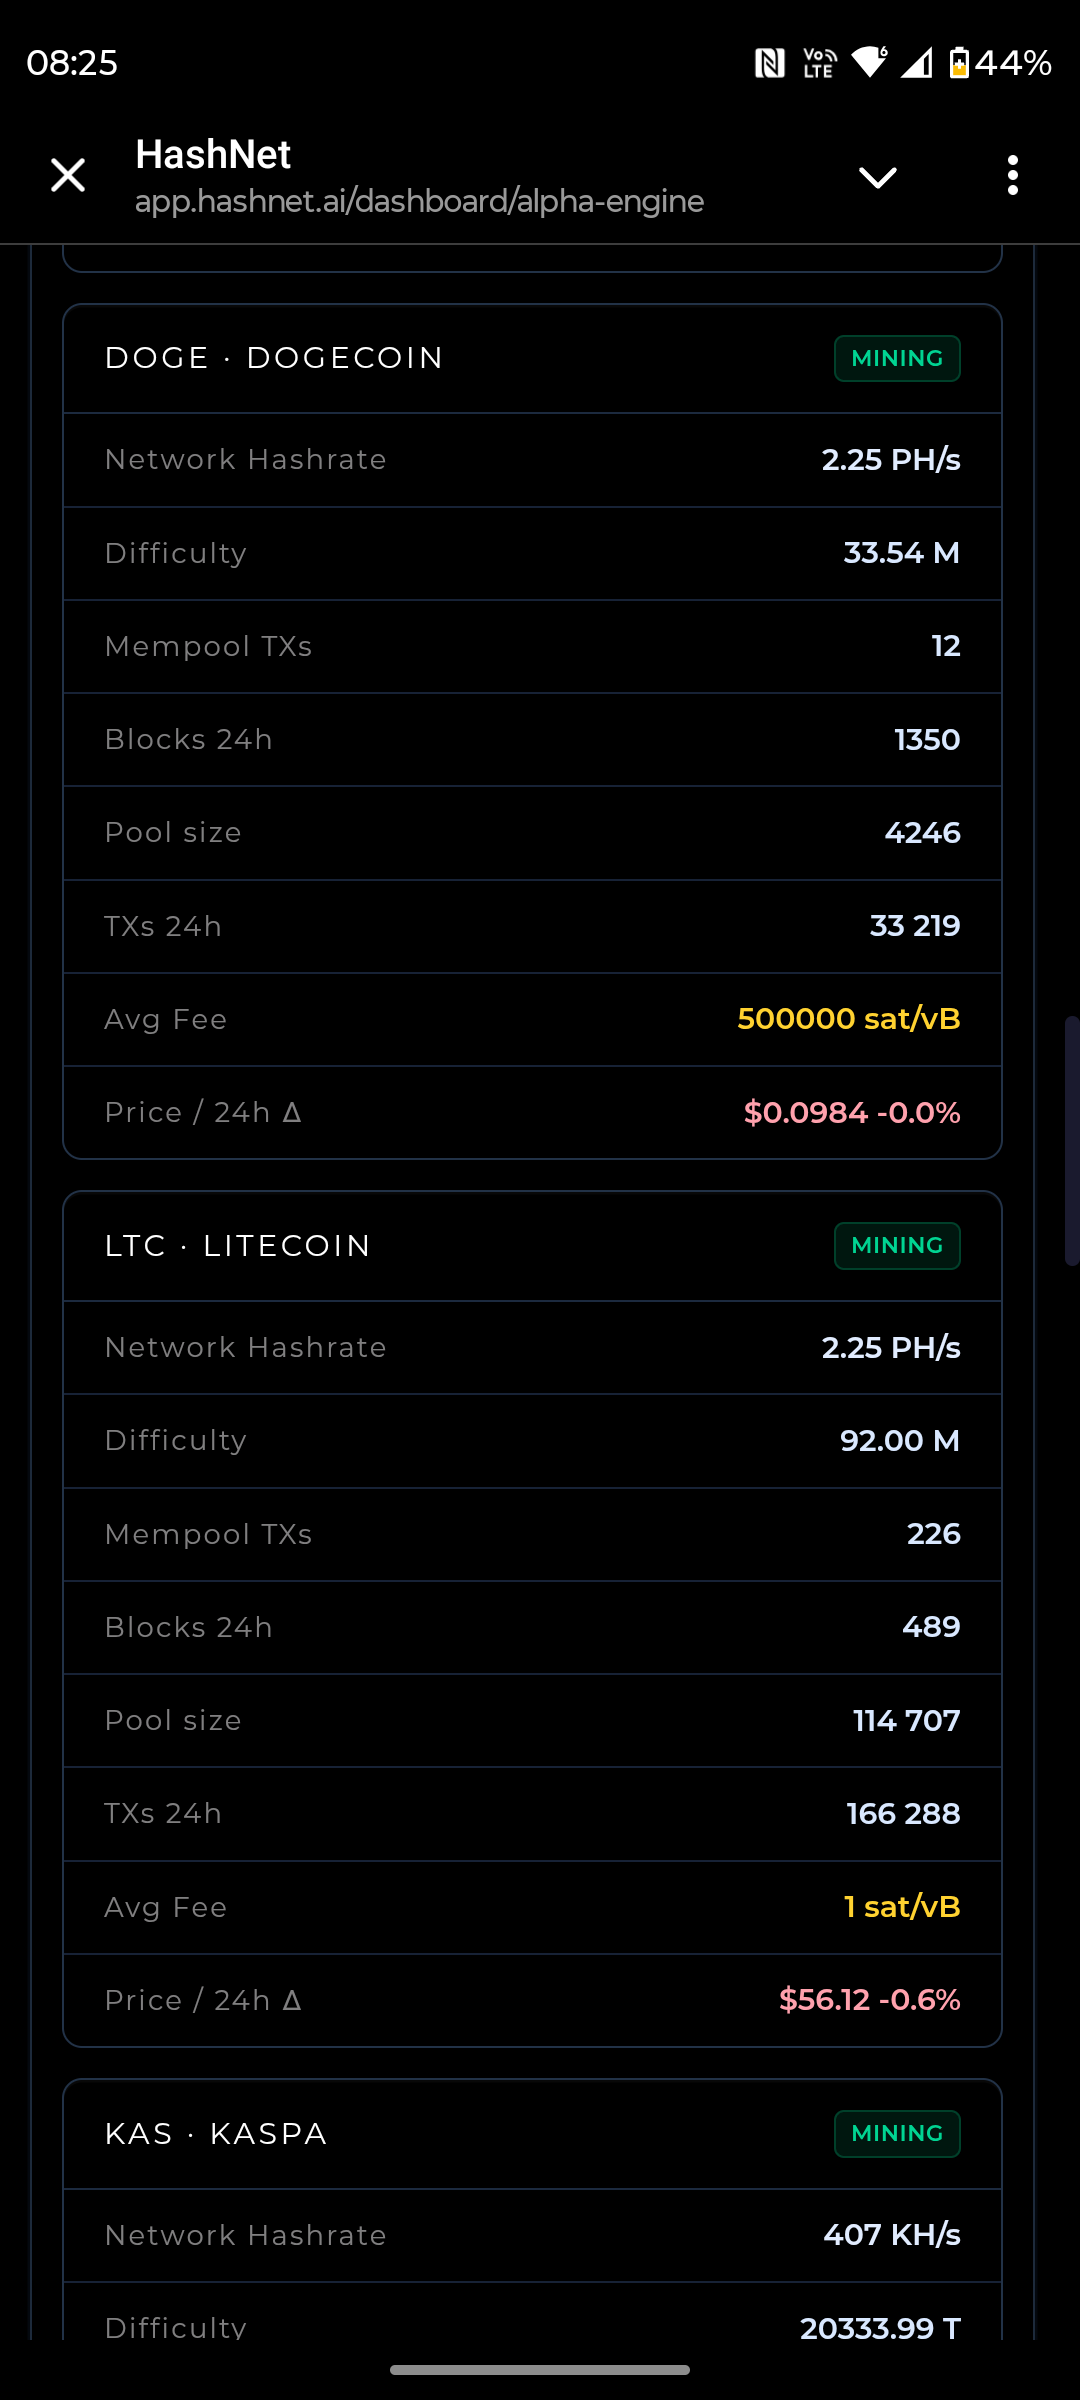Click the page scrollbar thumb
The height and width of the screenshot is (2400, 1080).
[1071, 1140]
